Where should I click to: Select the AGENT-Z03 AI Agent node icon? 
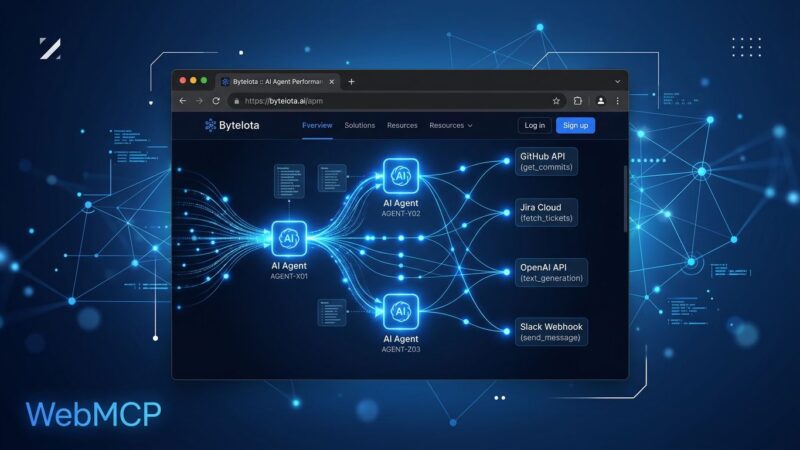coord(401,311)
